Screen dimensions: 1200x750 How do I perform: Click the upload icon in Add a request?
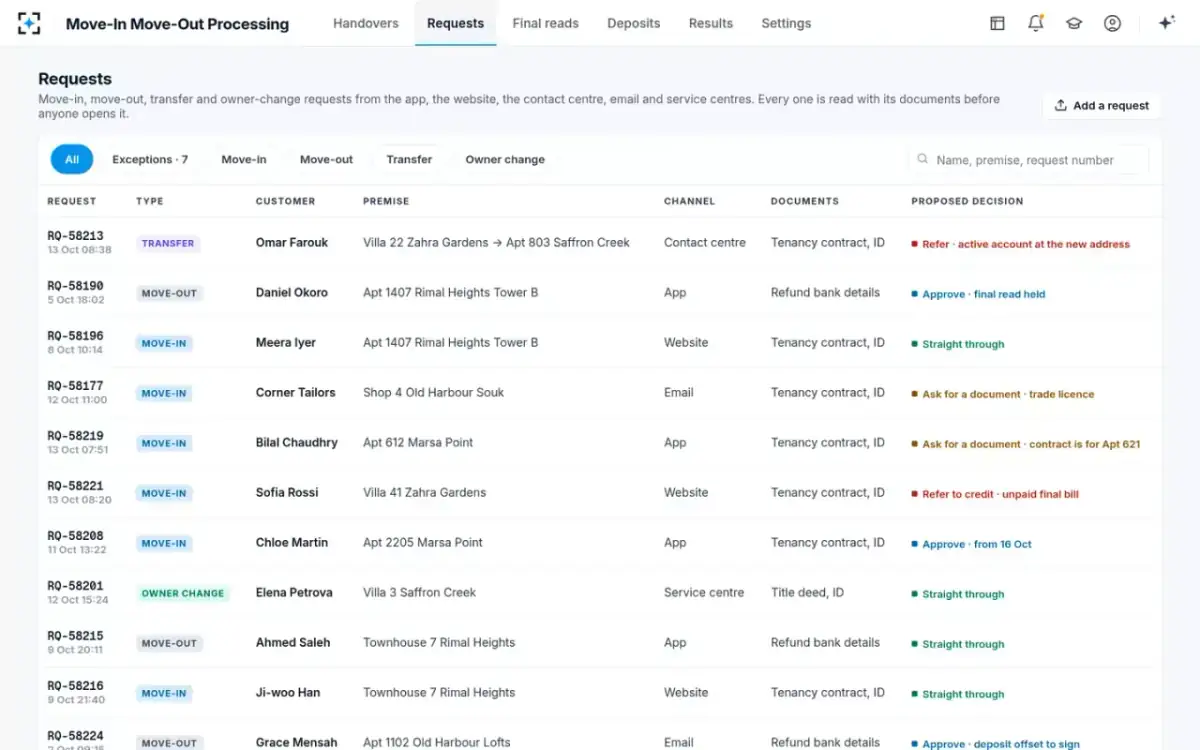pyautogui.click(x=1060, y=105)
